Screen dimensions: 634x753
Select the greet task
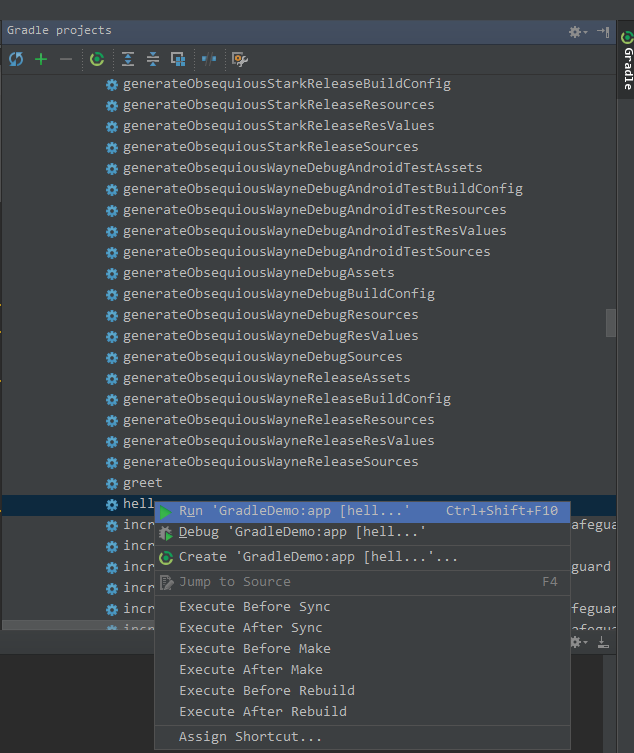pyautogui.click(x=142, y=483)
